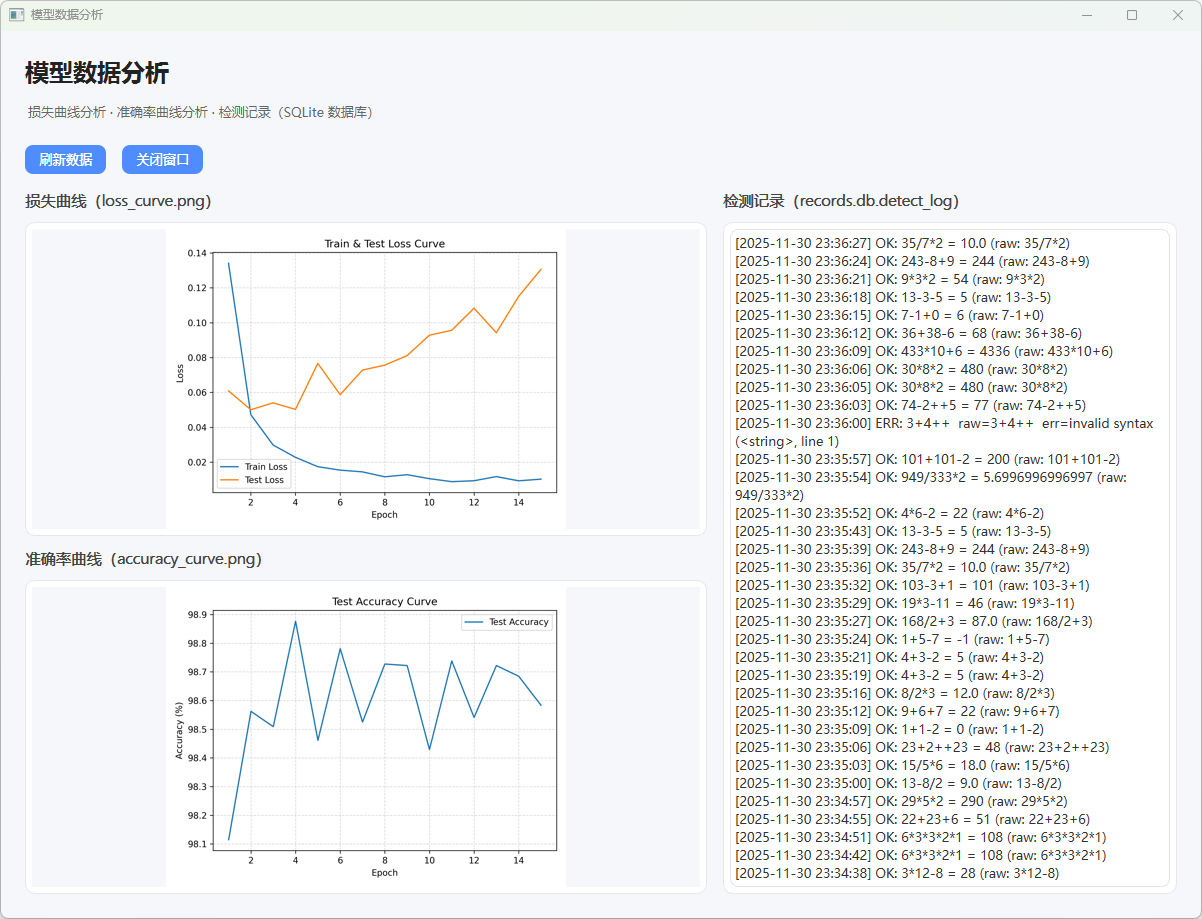The width and height of the screenshot is (1202, 919).
Task: Select the ERR log entry for 3+4++
Action: [943, 432]
